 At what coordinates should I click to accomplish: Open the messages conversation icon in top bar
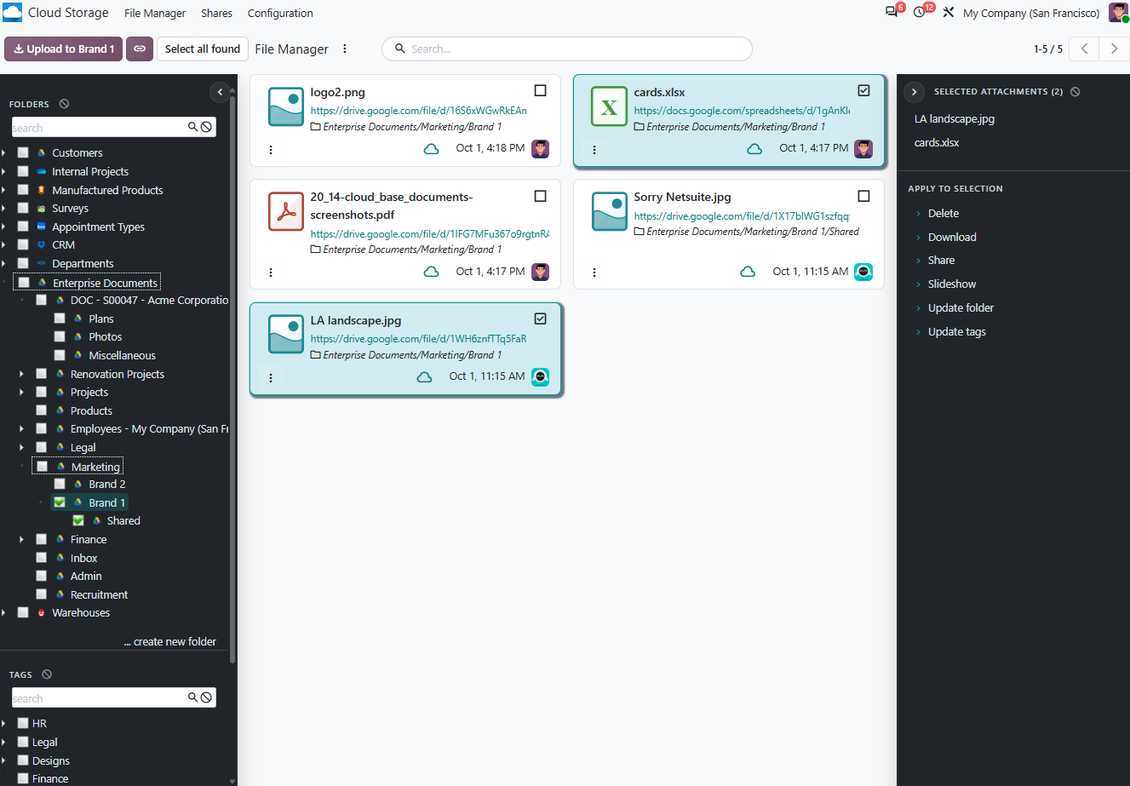tap(891, 12)
